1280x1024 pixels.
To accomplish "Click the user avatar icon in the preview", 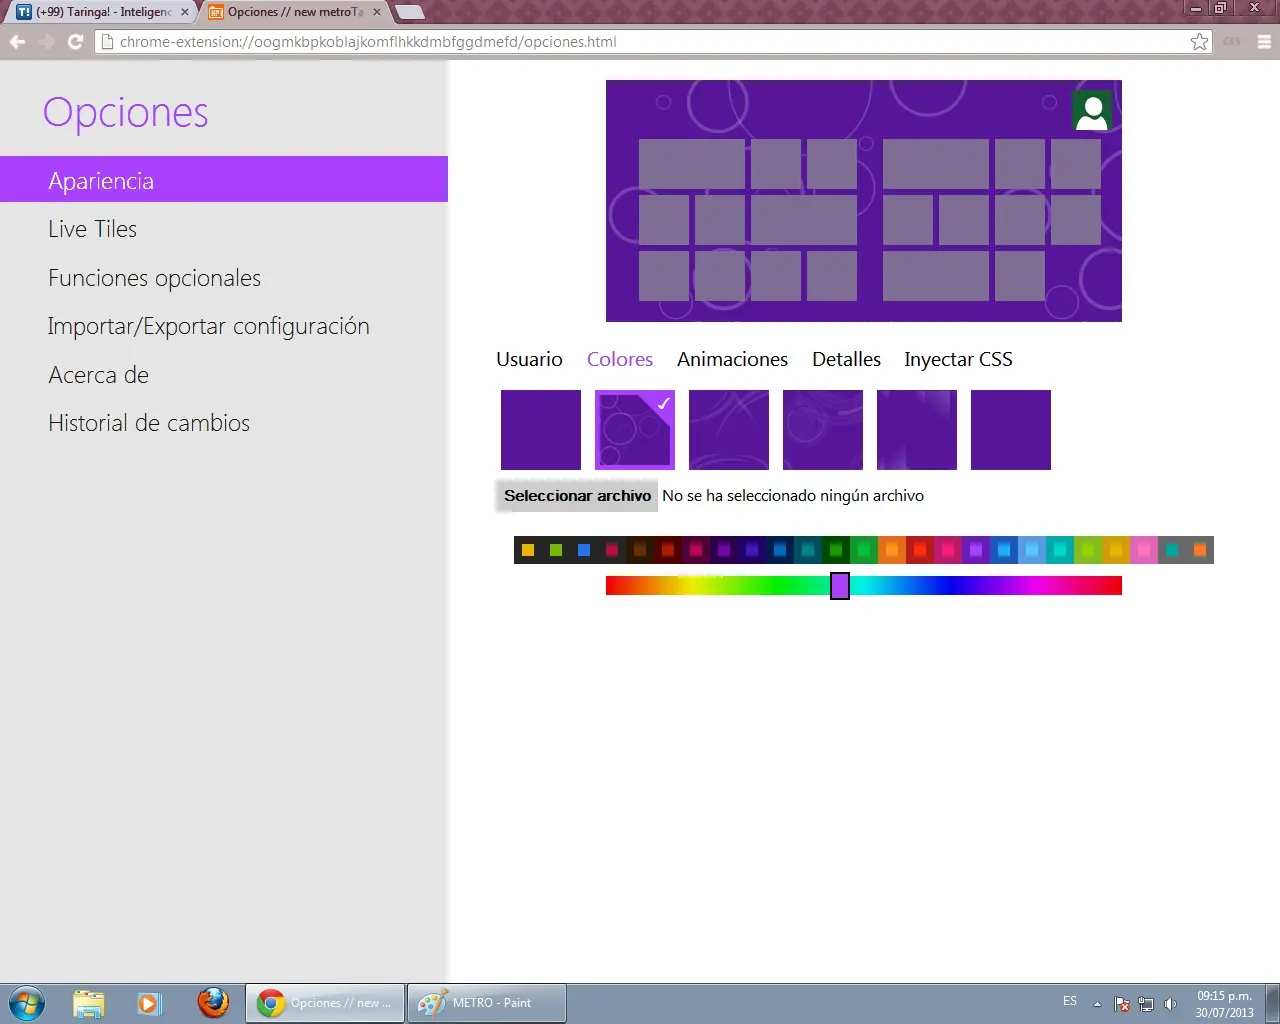I will click(1092, 111).
